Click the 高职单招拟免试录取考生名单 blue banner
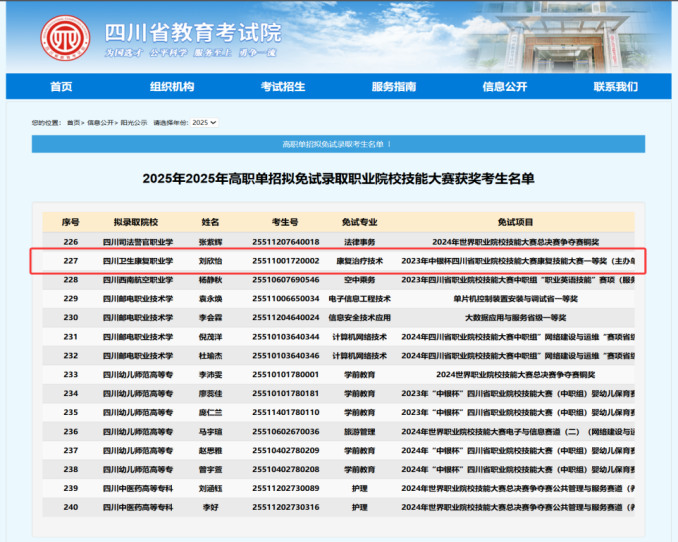This screenshot has height=542, width=678. coord(338,144)
